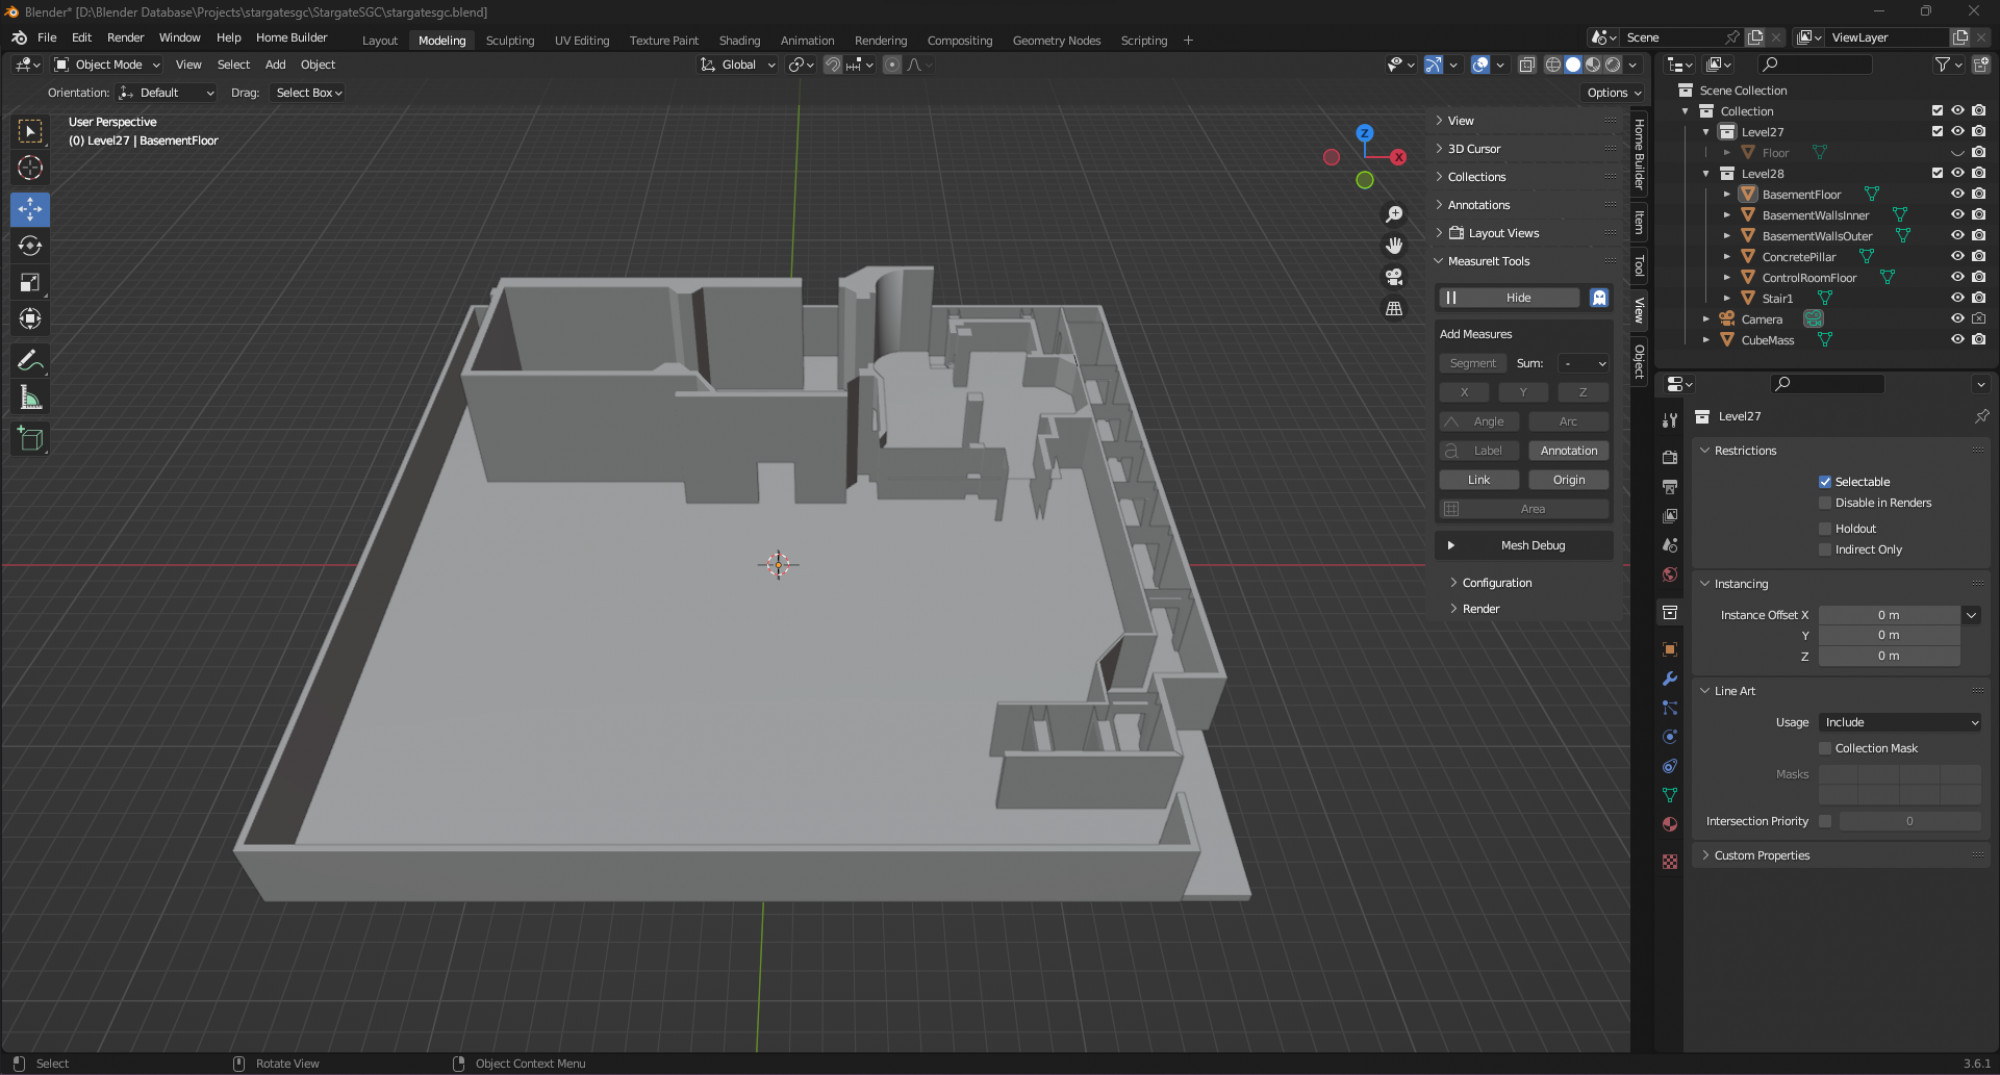Image resolution: width=2000 pixels, height=1075 pixels.
Task: Select the Add Cube tool
Action: click(30, 439)
